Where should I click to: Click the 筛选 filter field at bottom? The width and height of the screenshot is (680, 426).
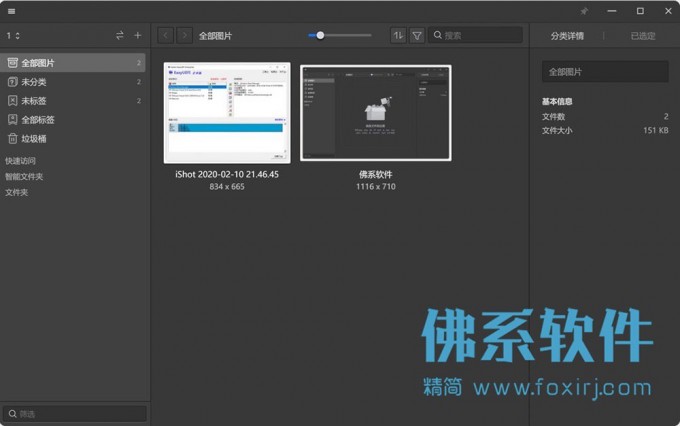pos(75,414)
